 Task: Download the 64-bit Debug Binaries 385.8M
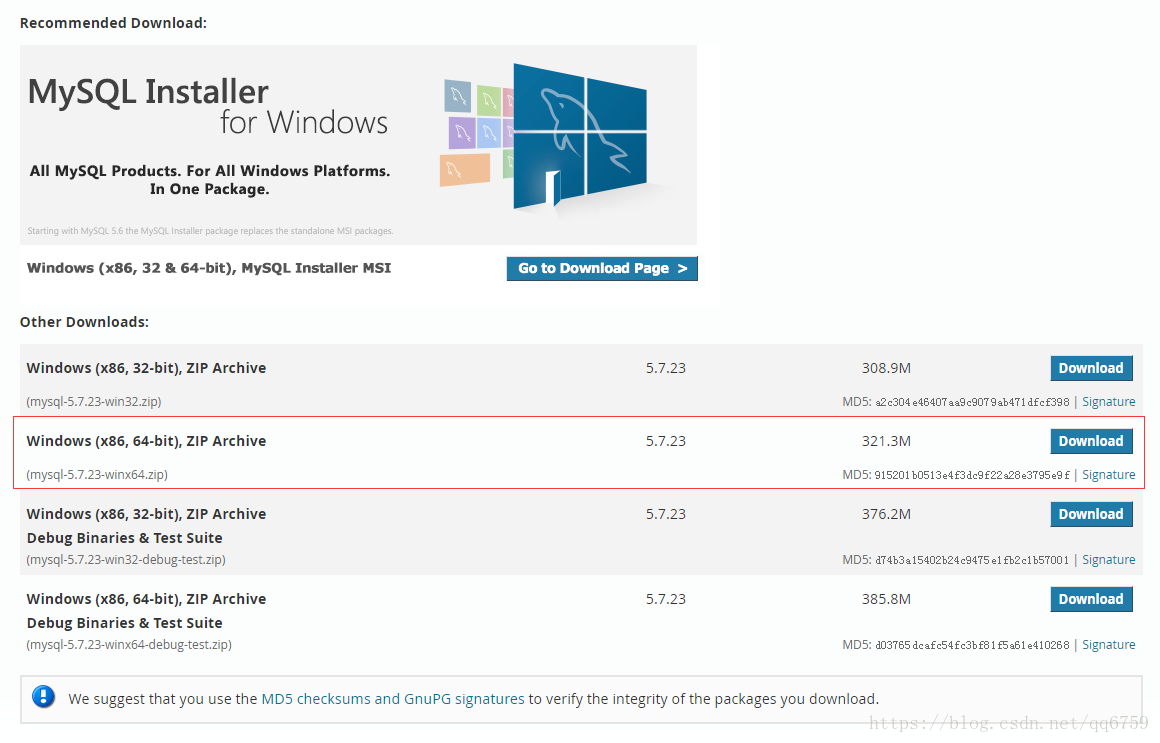[x=1091, y=599]
